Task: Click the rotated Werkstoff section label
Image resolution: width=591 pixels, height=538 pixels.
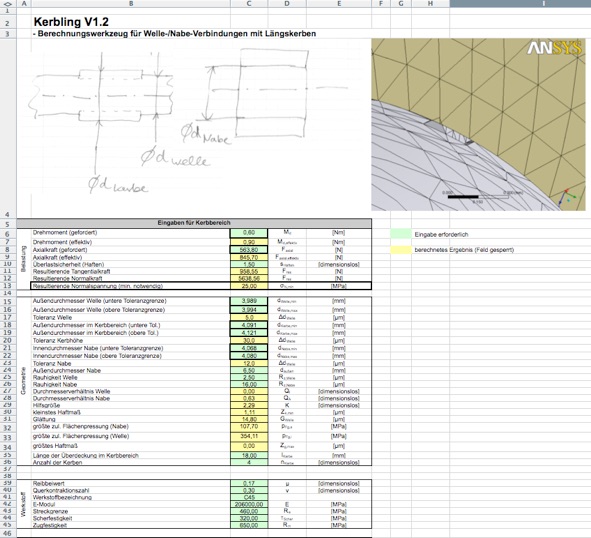Action: pyautogui.click(x=23, y=504)
